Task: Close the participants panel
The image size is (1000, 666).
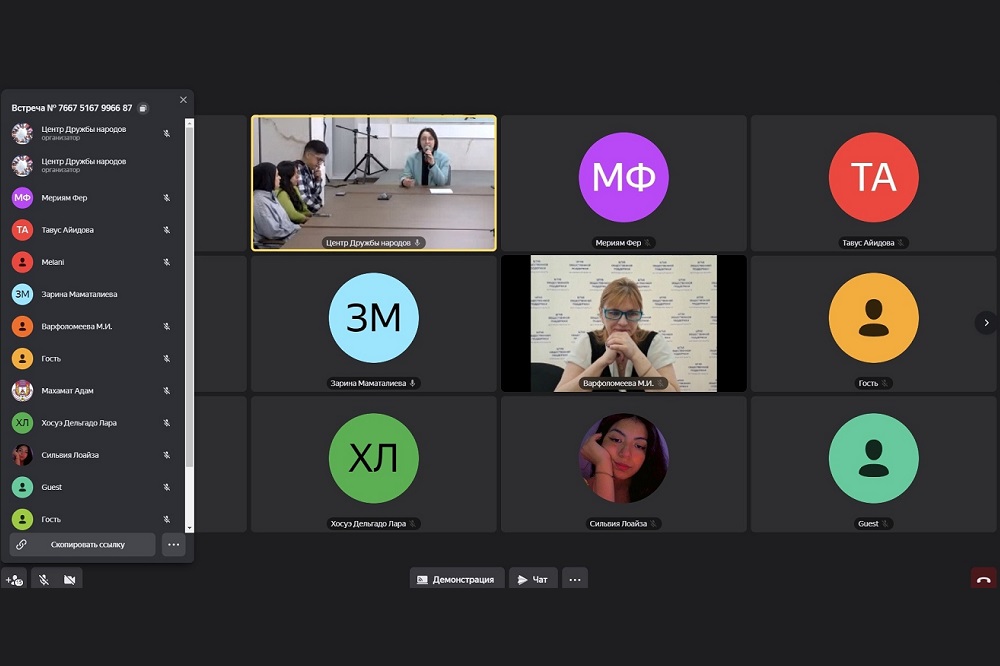Action: point(183,100)
